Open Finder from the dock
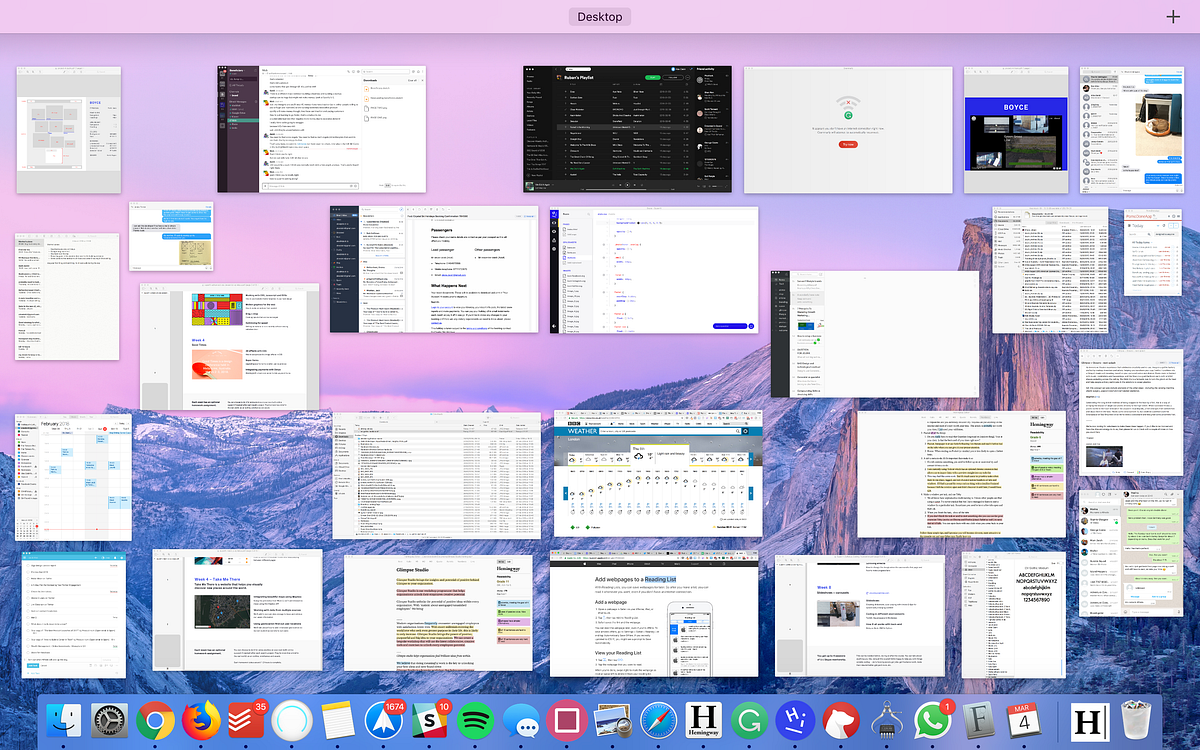The width and height of the screenshot is (1200, 750). (x=62, y=722)
